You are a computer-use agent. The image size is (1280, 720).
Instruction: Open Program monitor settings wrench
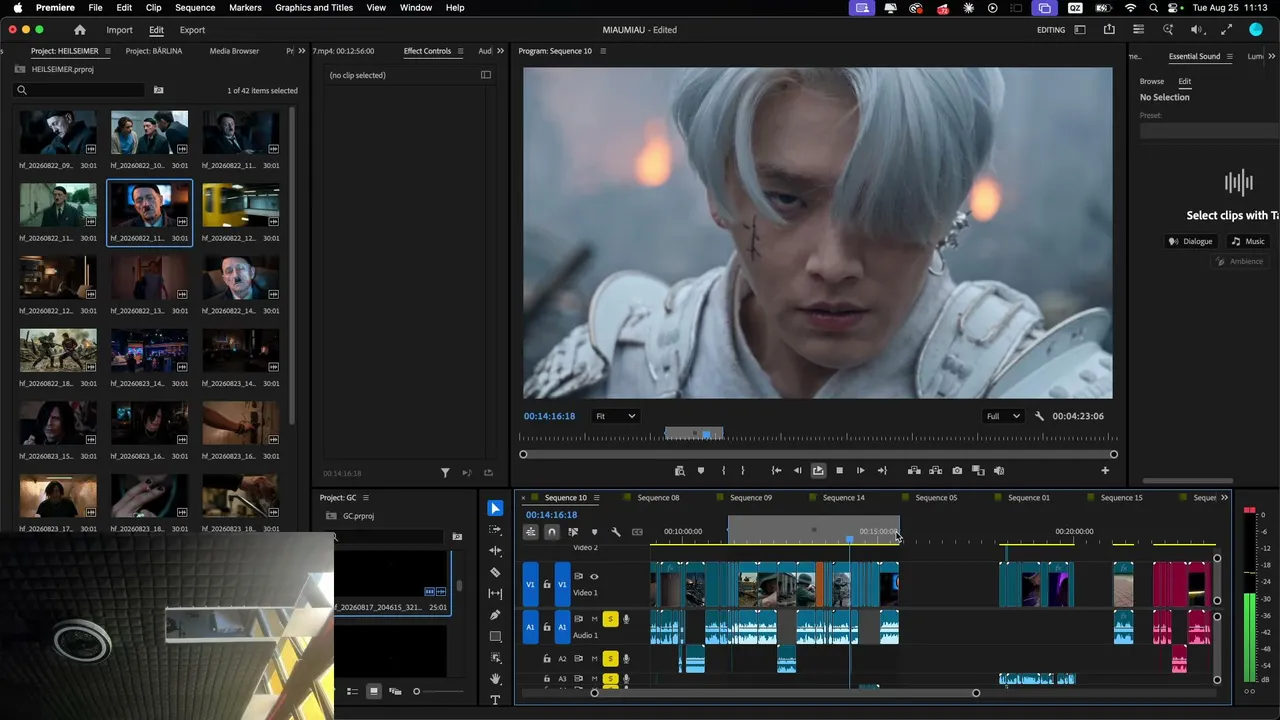click(1039, 416)
